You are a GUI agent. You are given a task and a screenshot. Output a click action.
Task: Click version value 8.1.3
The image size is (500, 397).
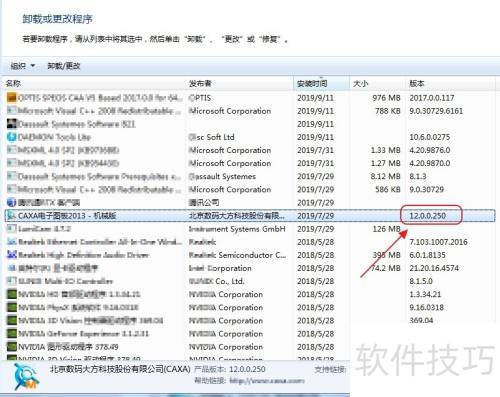click(418, 176)
